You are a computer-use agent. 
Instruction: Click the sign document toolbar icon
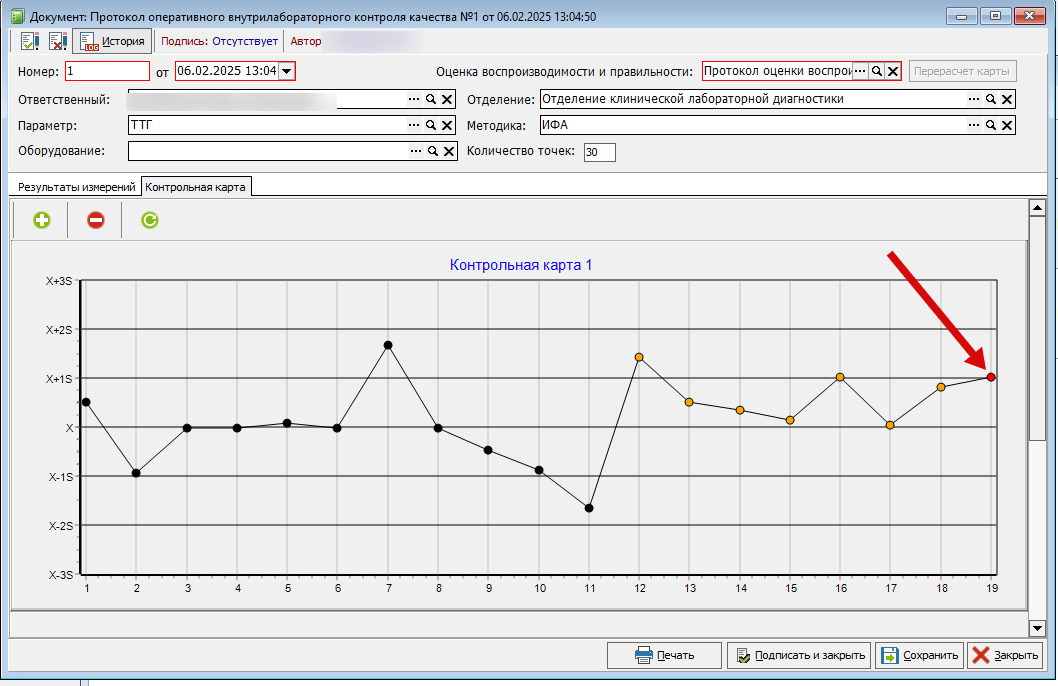click(x=29, y=41)
